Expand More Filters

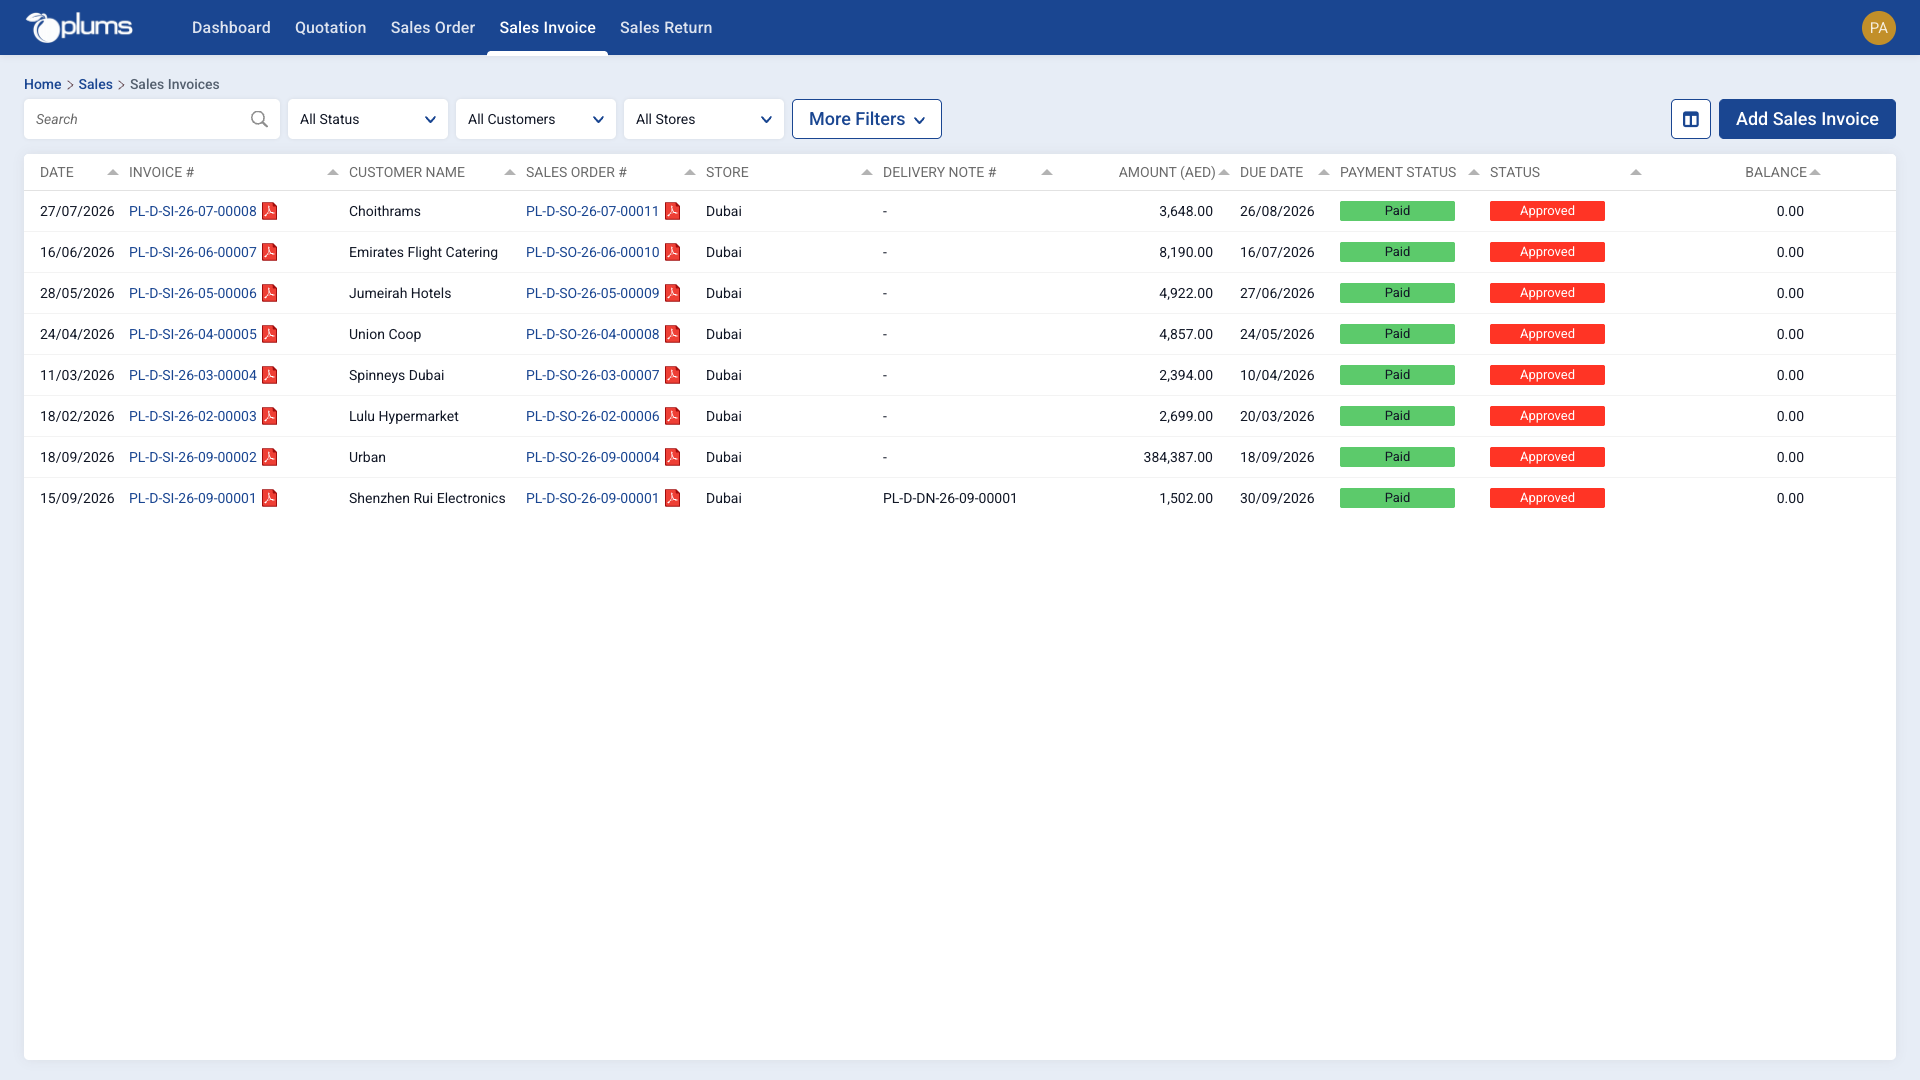pyautogui.click(x=867, y=119)
